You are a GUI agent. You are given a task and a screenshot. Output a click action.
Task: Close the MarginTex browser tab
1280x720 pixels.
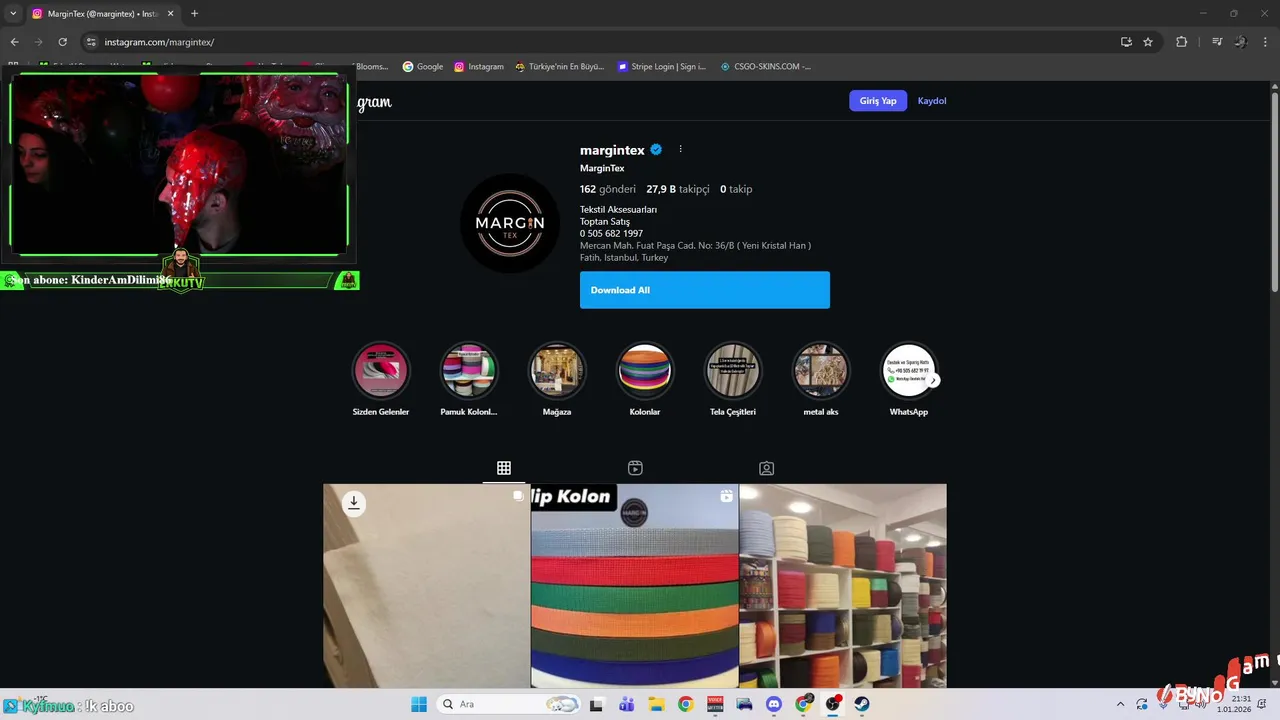click(170, 14)
